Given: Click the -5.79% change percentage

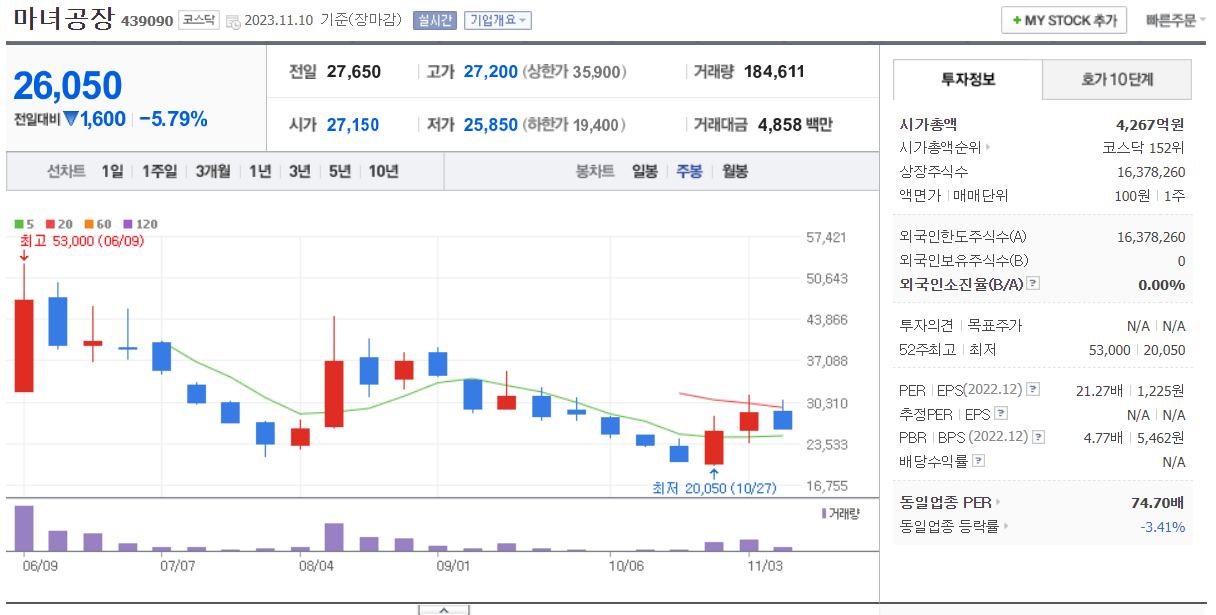Looking at the screenshot, I should 174,119.
